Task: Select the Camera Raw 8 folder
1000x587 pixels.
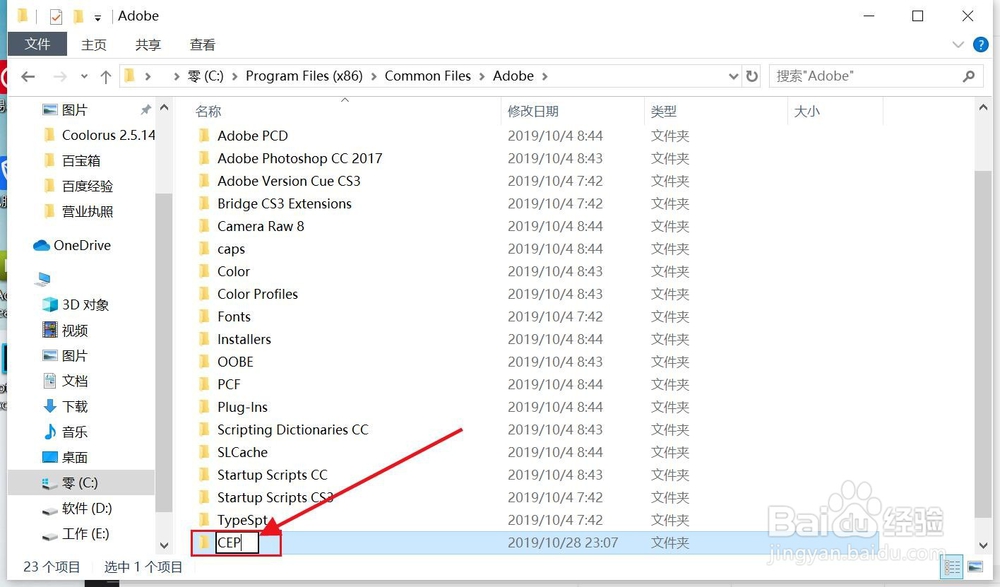Action: click(x=260, y=227)
